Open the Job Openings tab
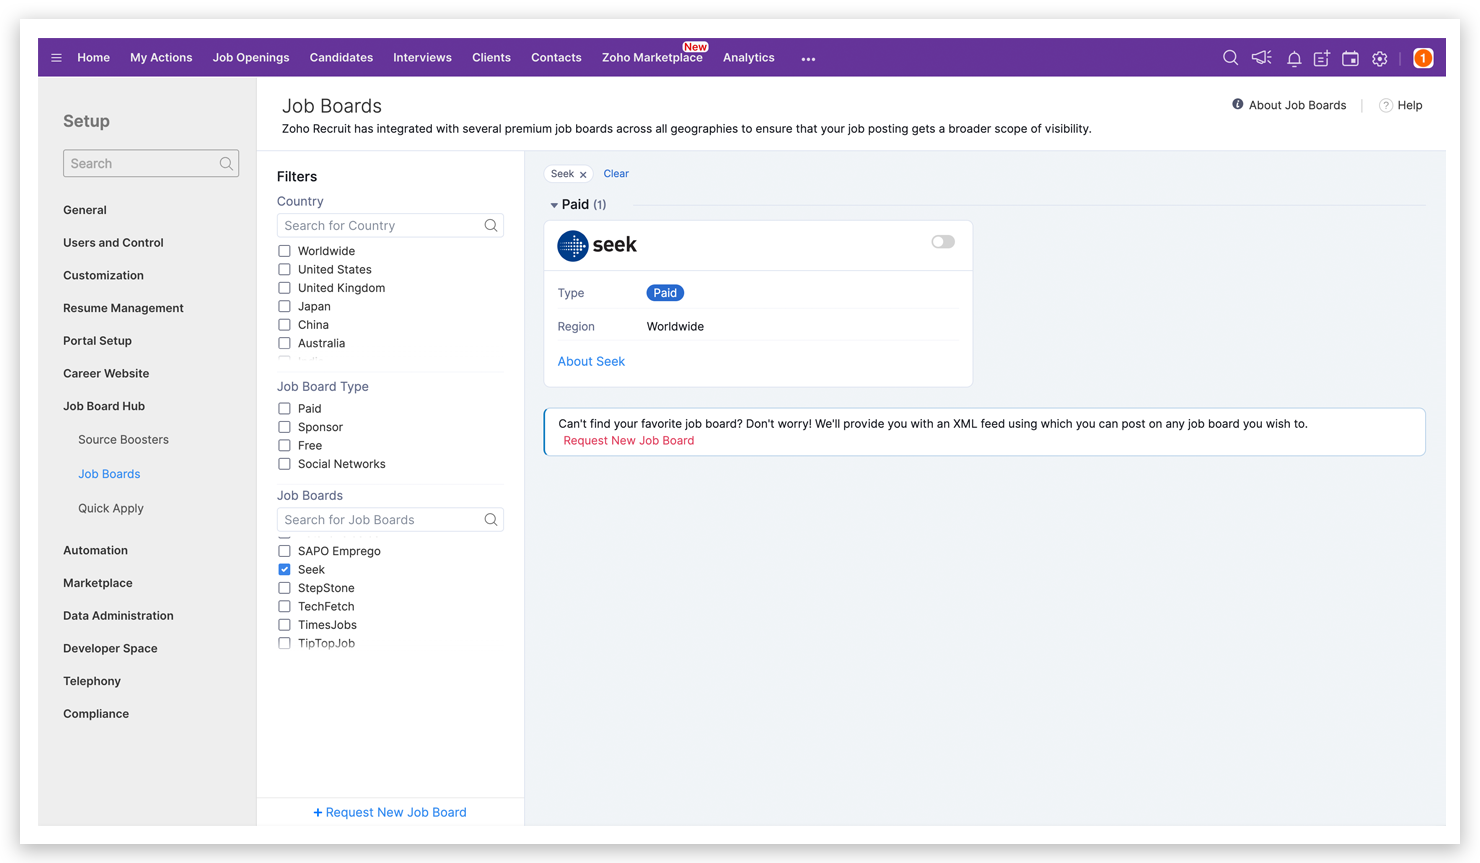This screenshot has height=863, width=1480. tap(251, 58)
